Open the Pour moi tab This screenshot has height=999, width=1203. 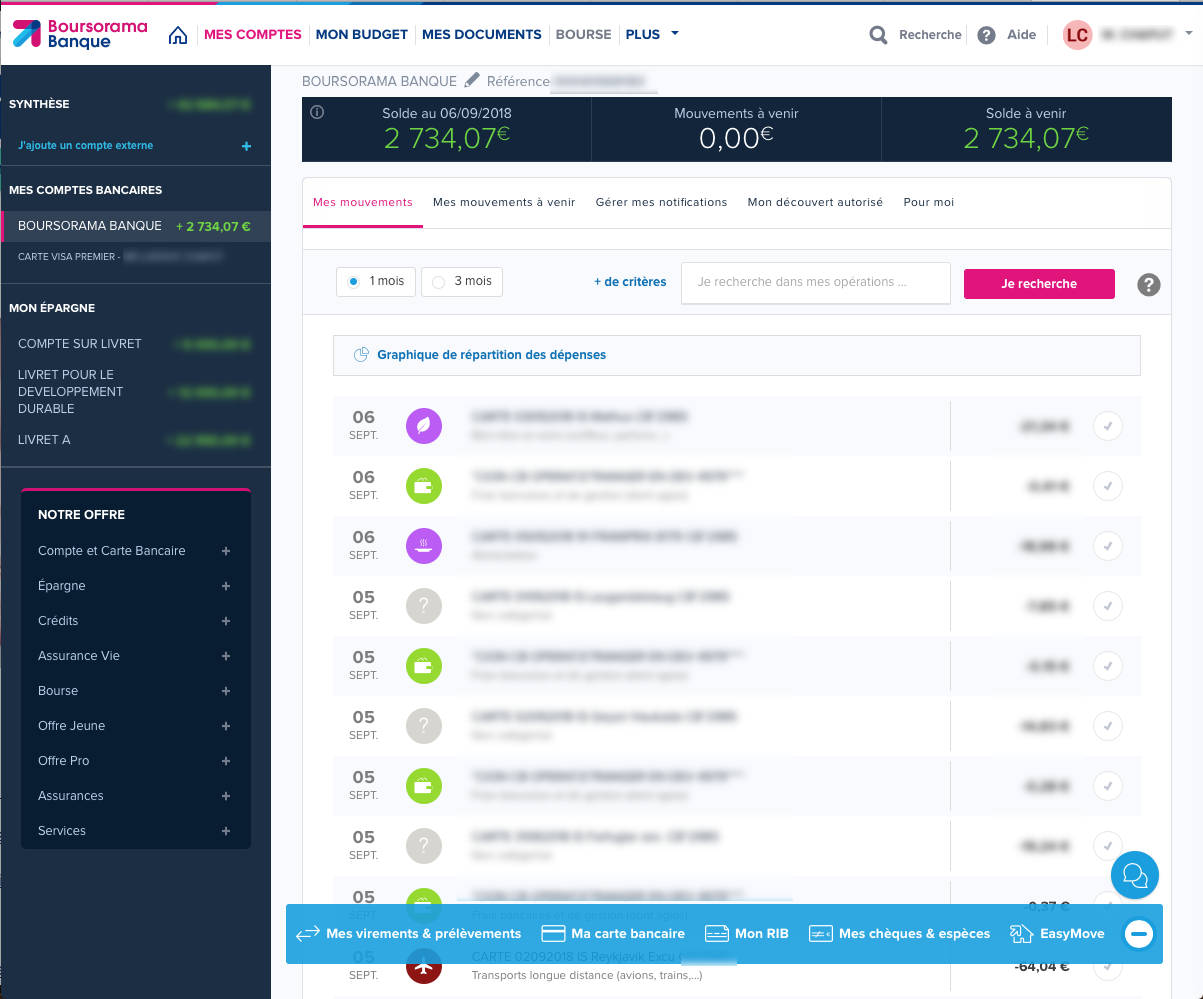929,202
